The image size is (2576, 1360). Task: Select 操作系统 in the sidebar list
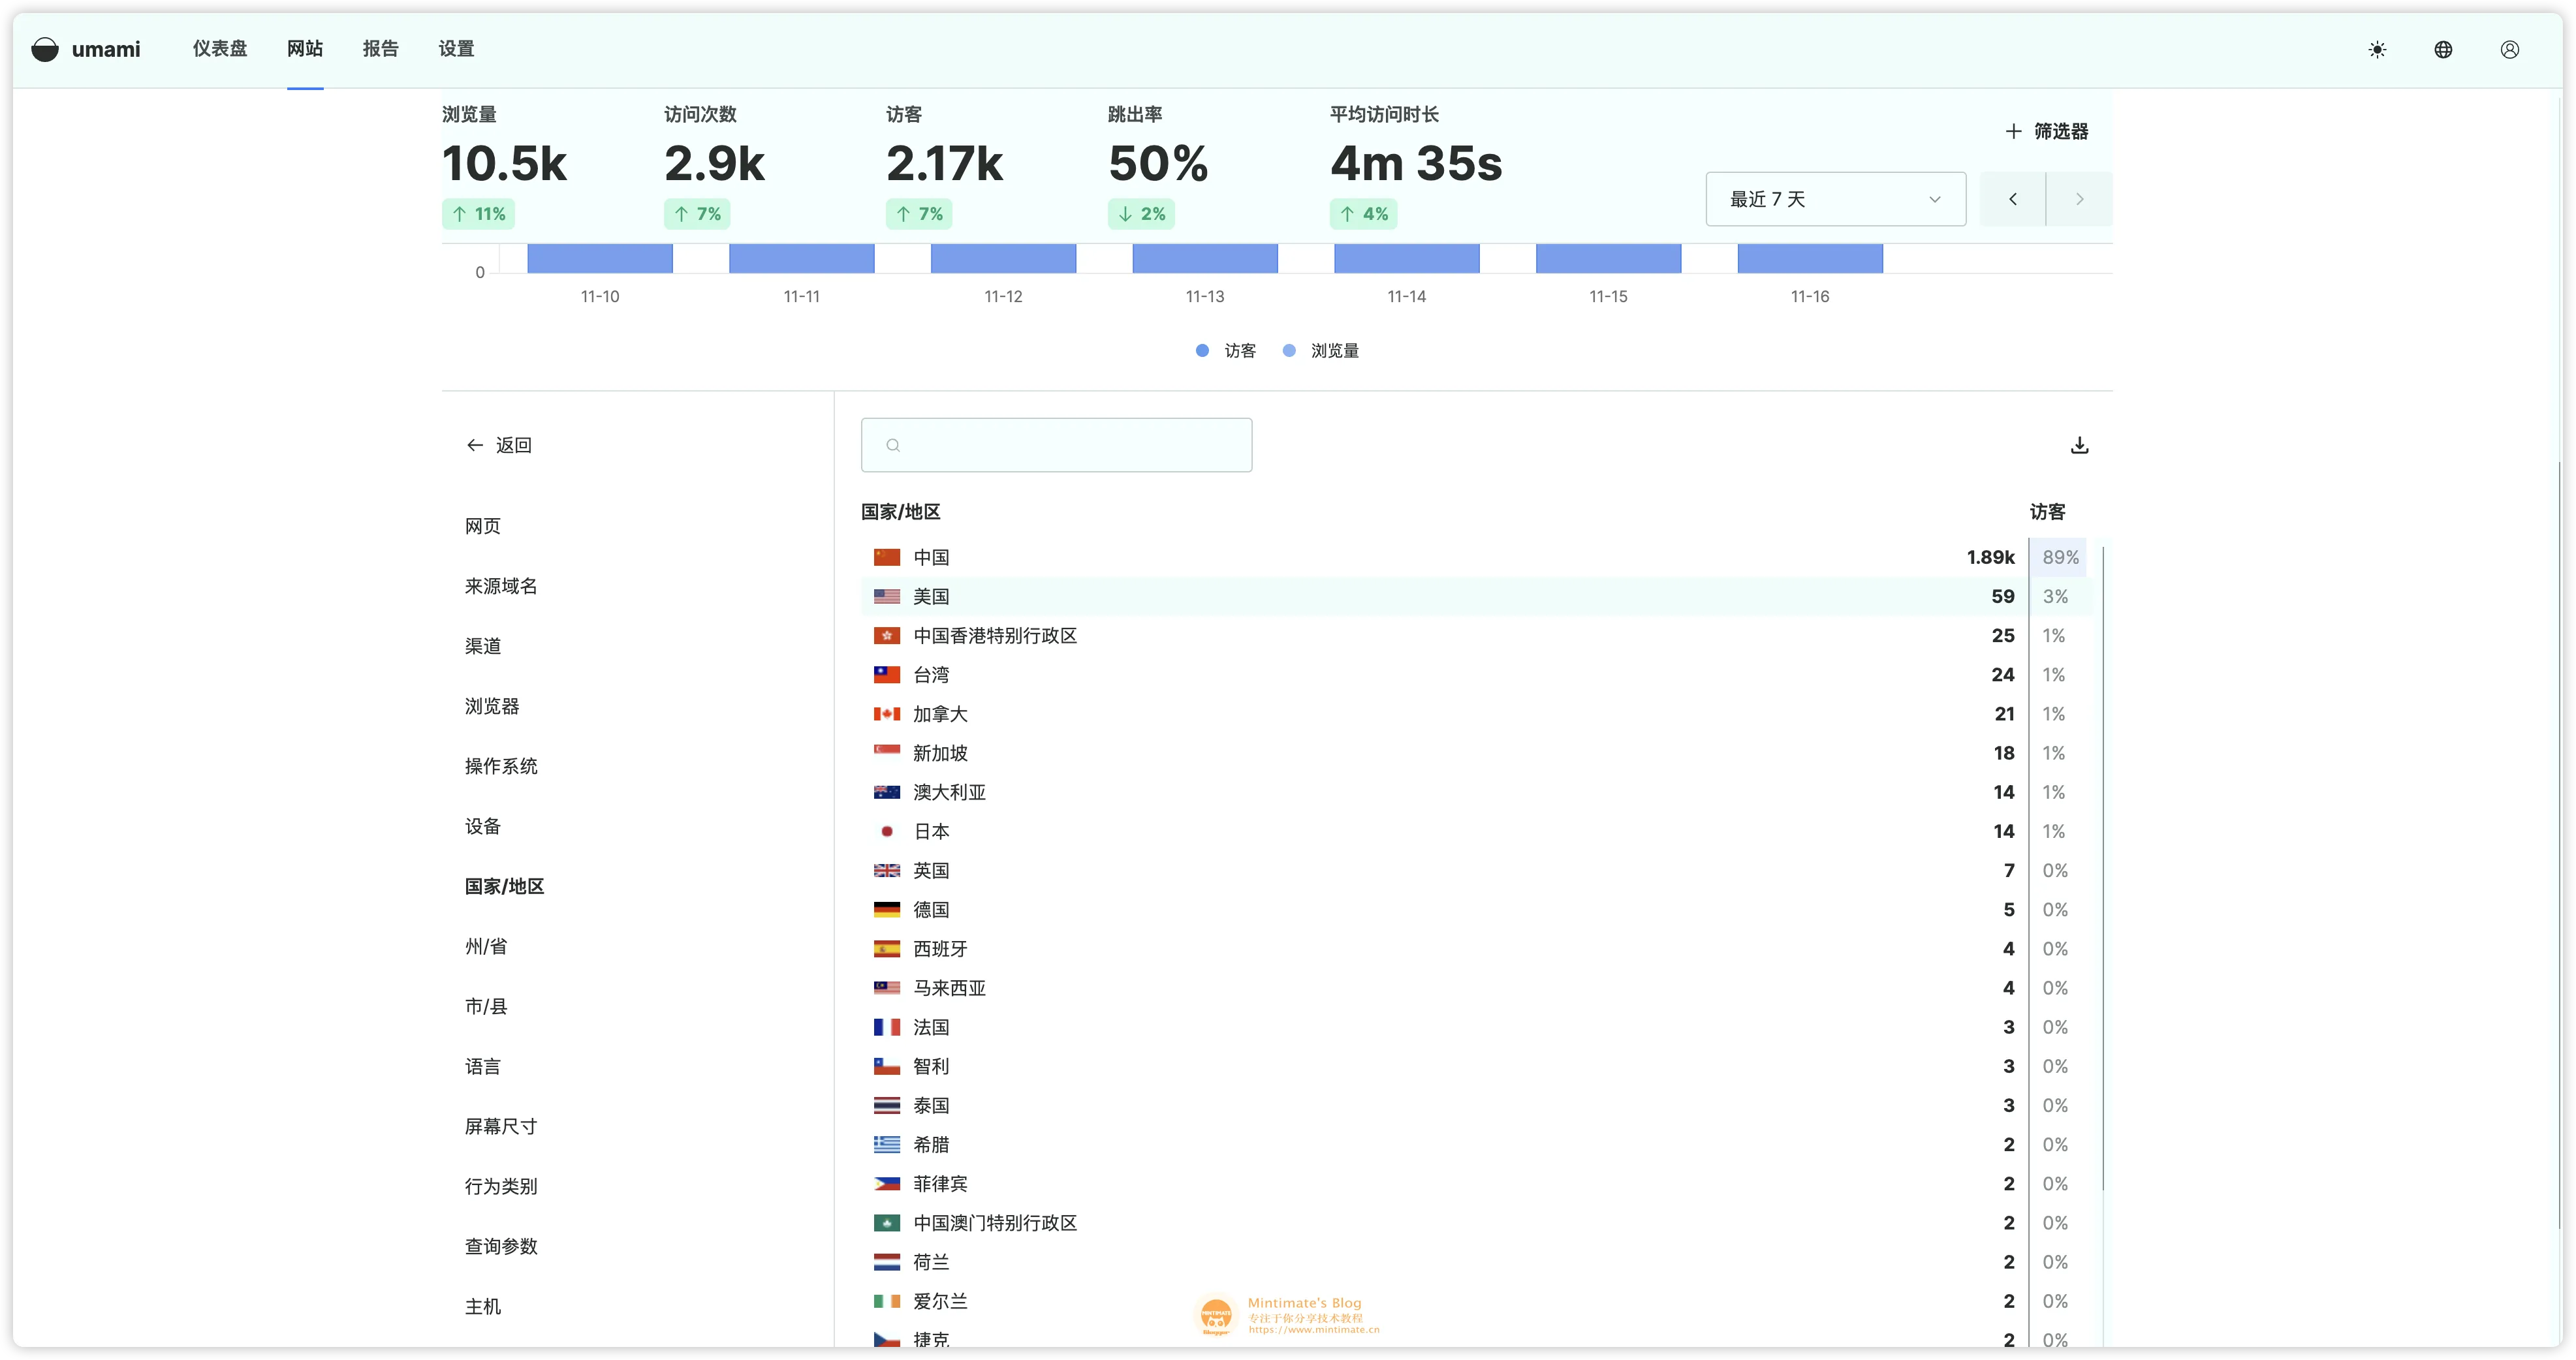click(x=501, y=766)
